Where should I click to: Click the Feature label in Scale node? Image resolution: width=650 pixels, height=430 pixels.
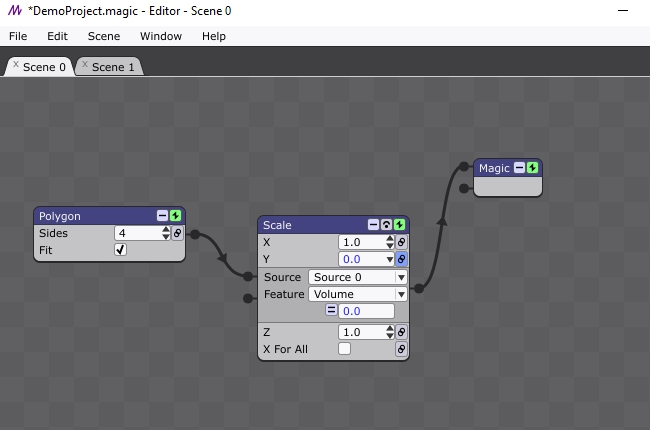coord(284,294)
